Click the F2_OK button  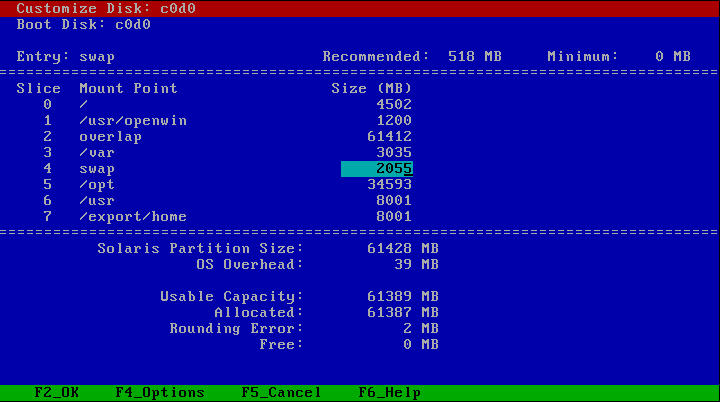pyautogui.click(x=56, y=393)
